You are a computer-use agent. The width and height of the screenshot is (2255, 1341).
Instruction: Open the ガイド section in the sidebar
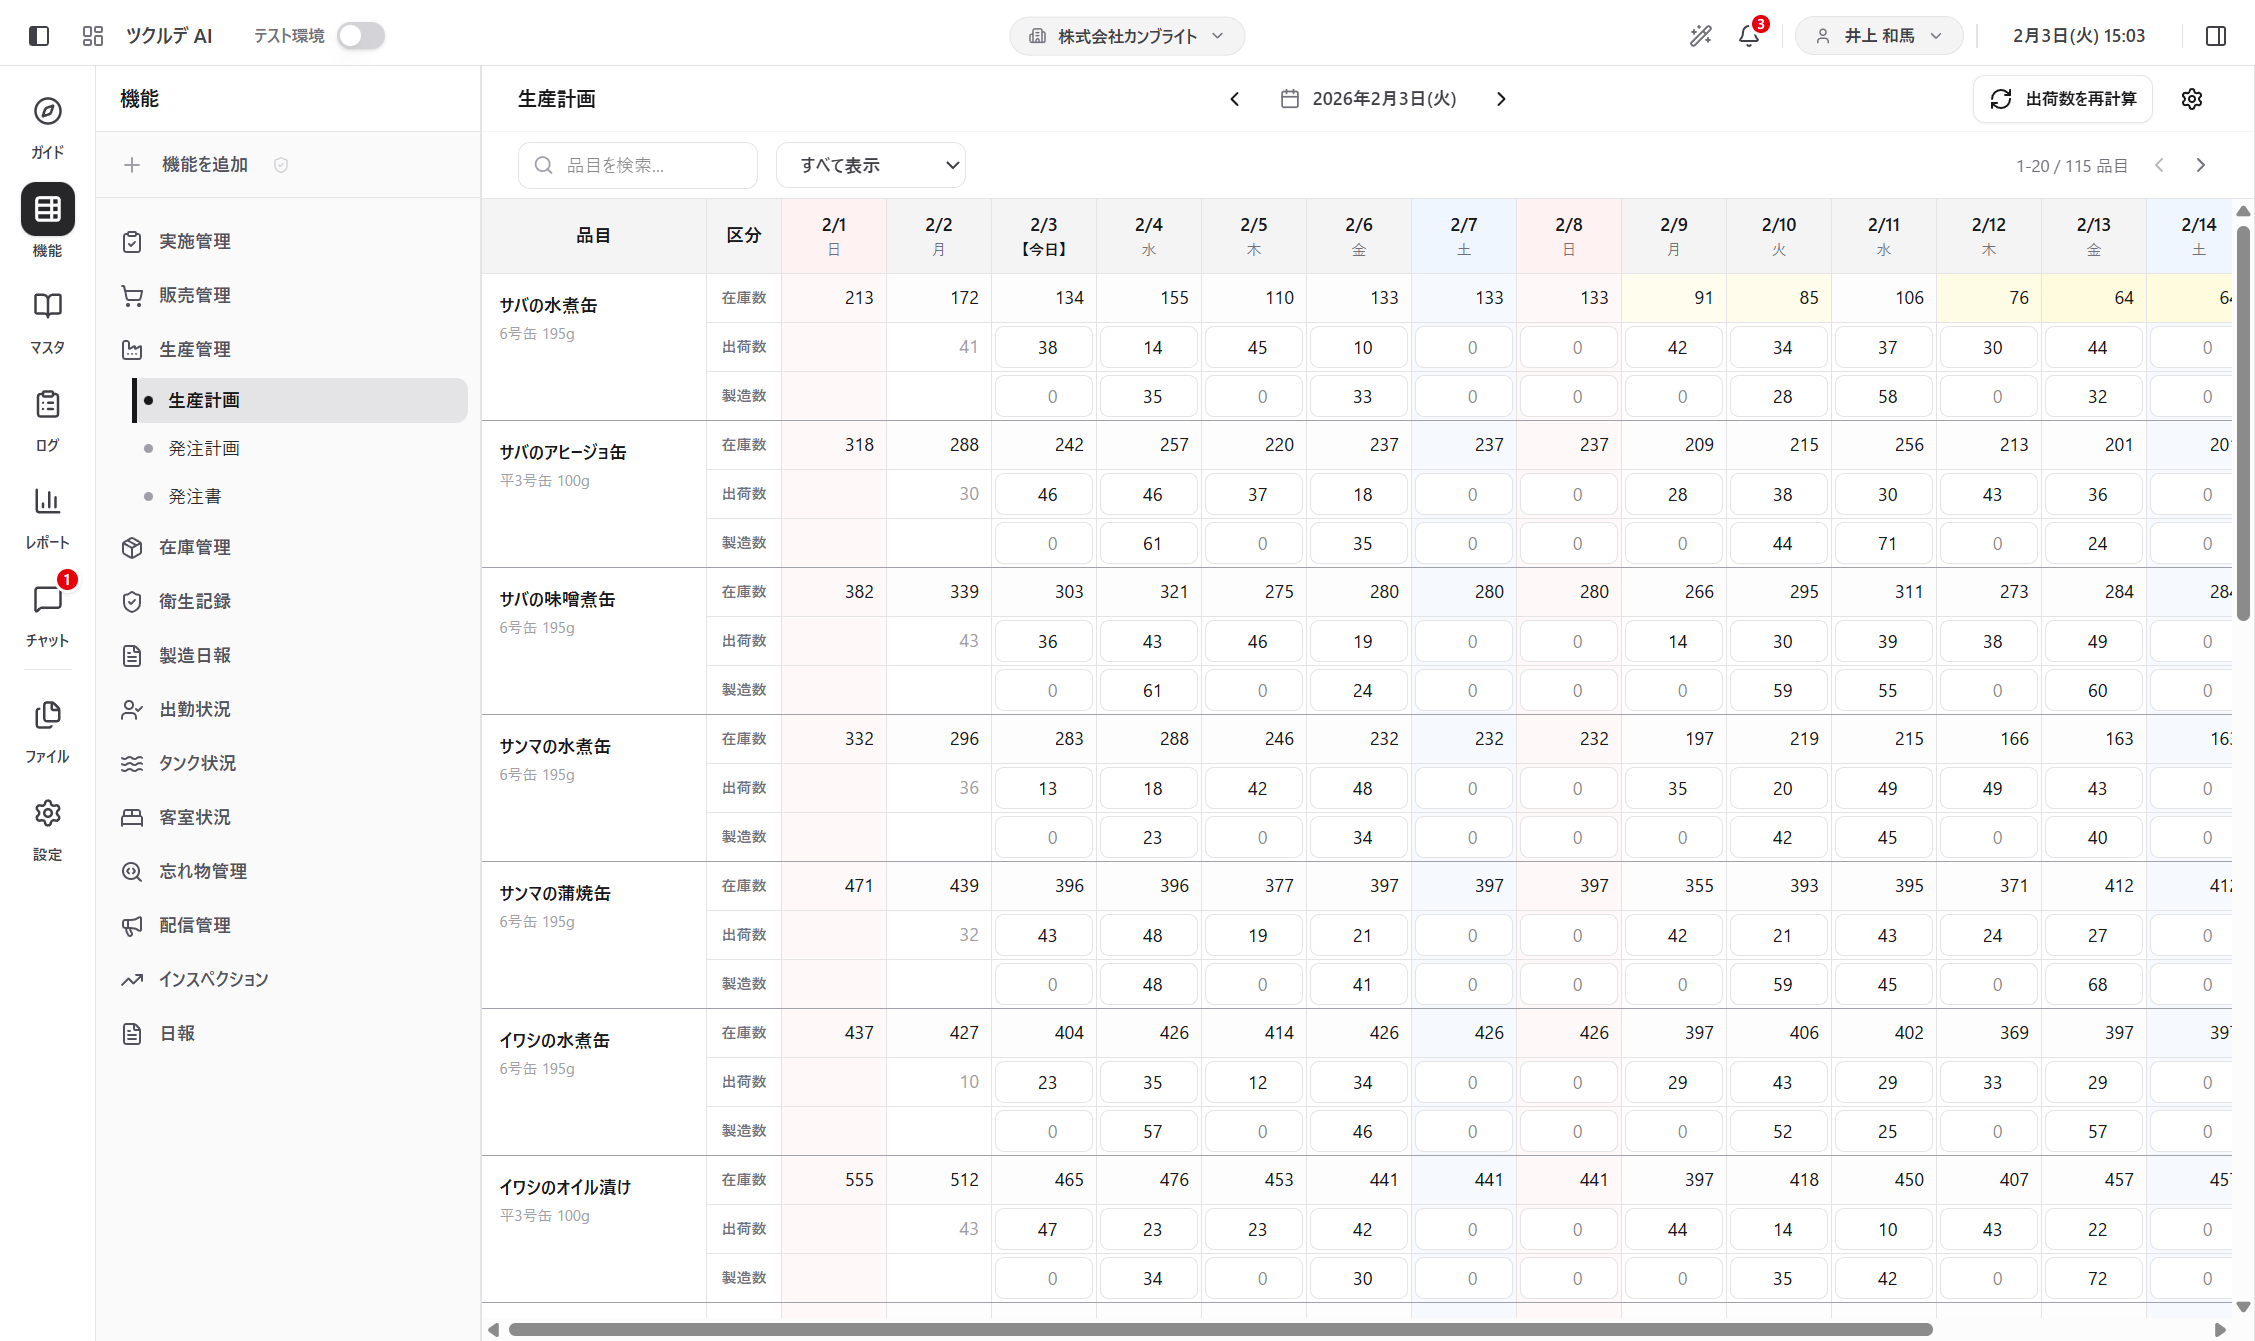(46, 127)
